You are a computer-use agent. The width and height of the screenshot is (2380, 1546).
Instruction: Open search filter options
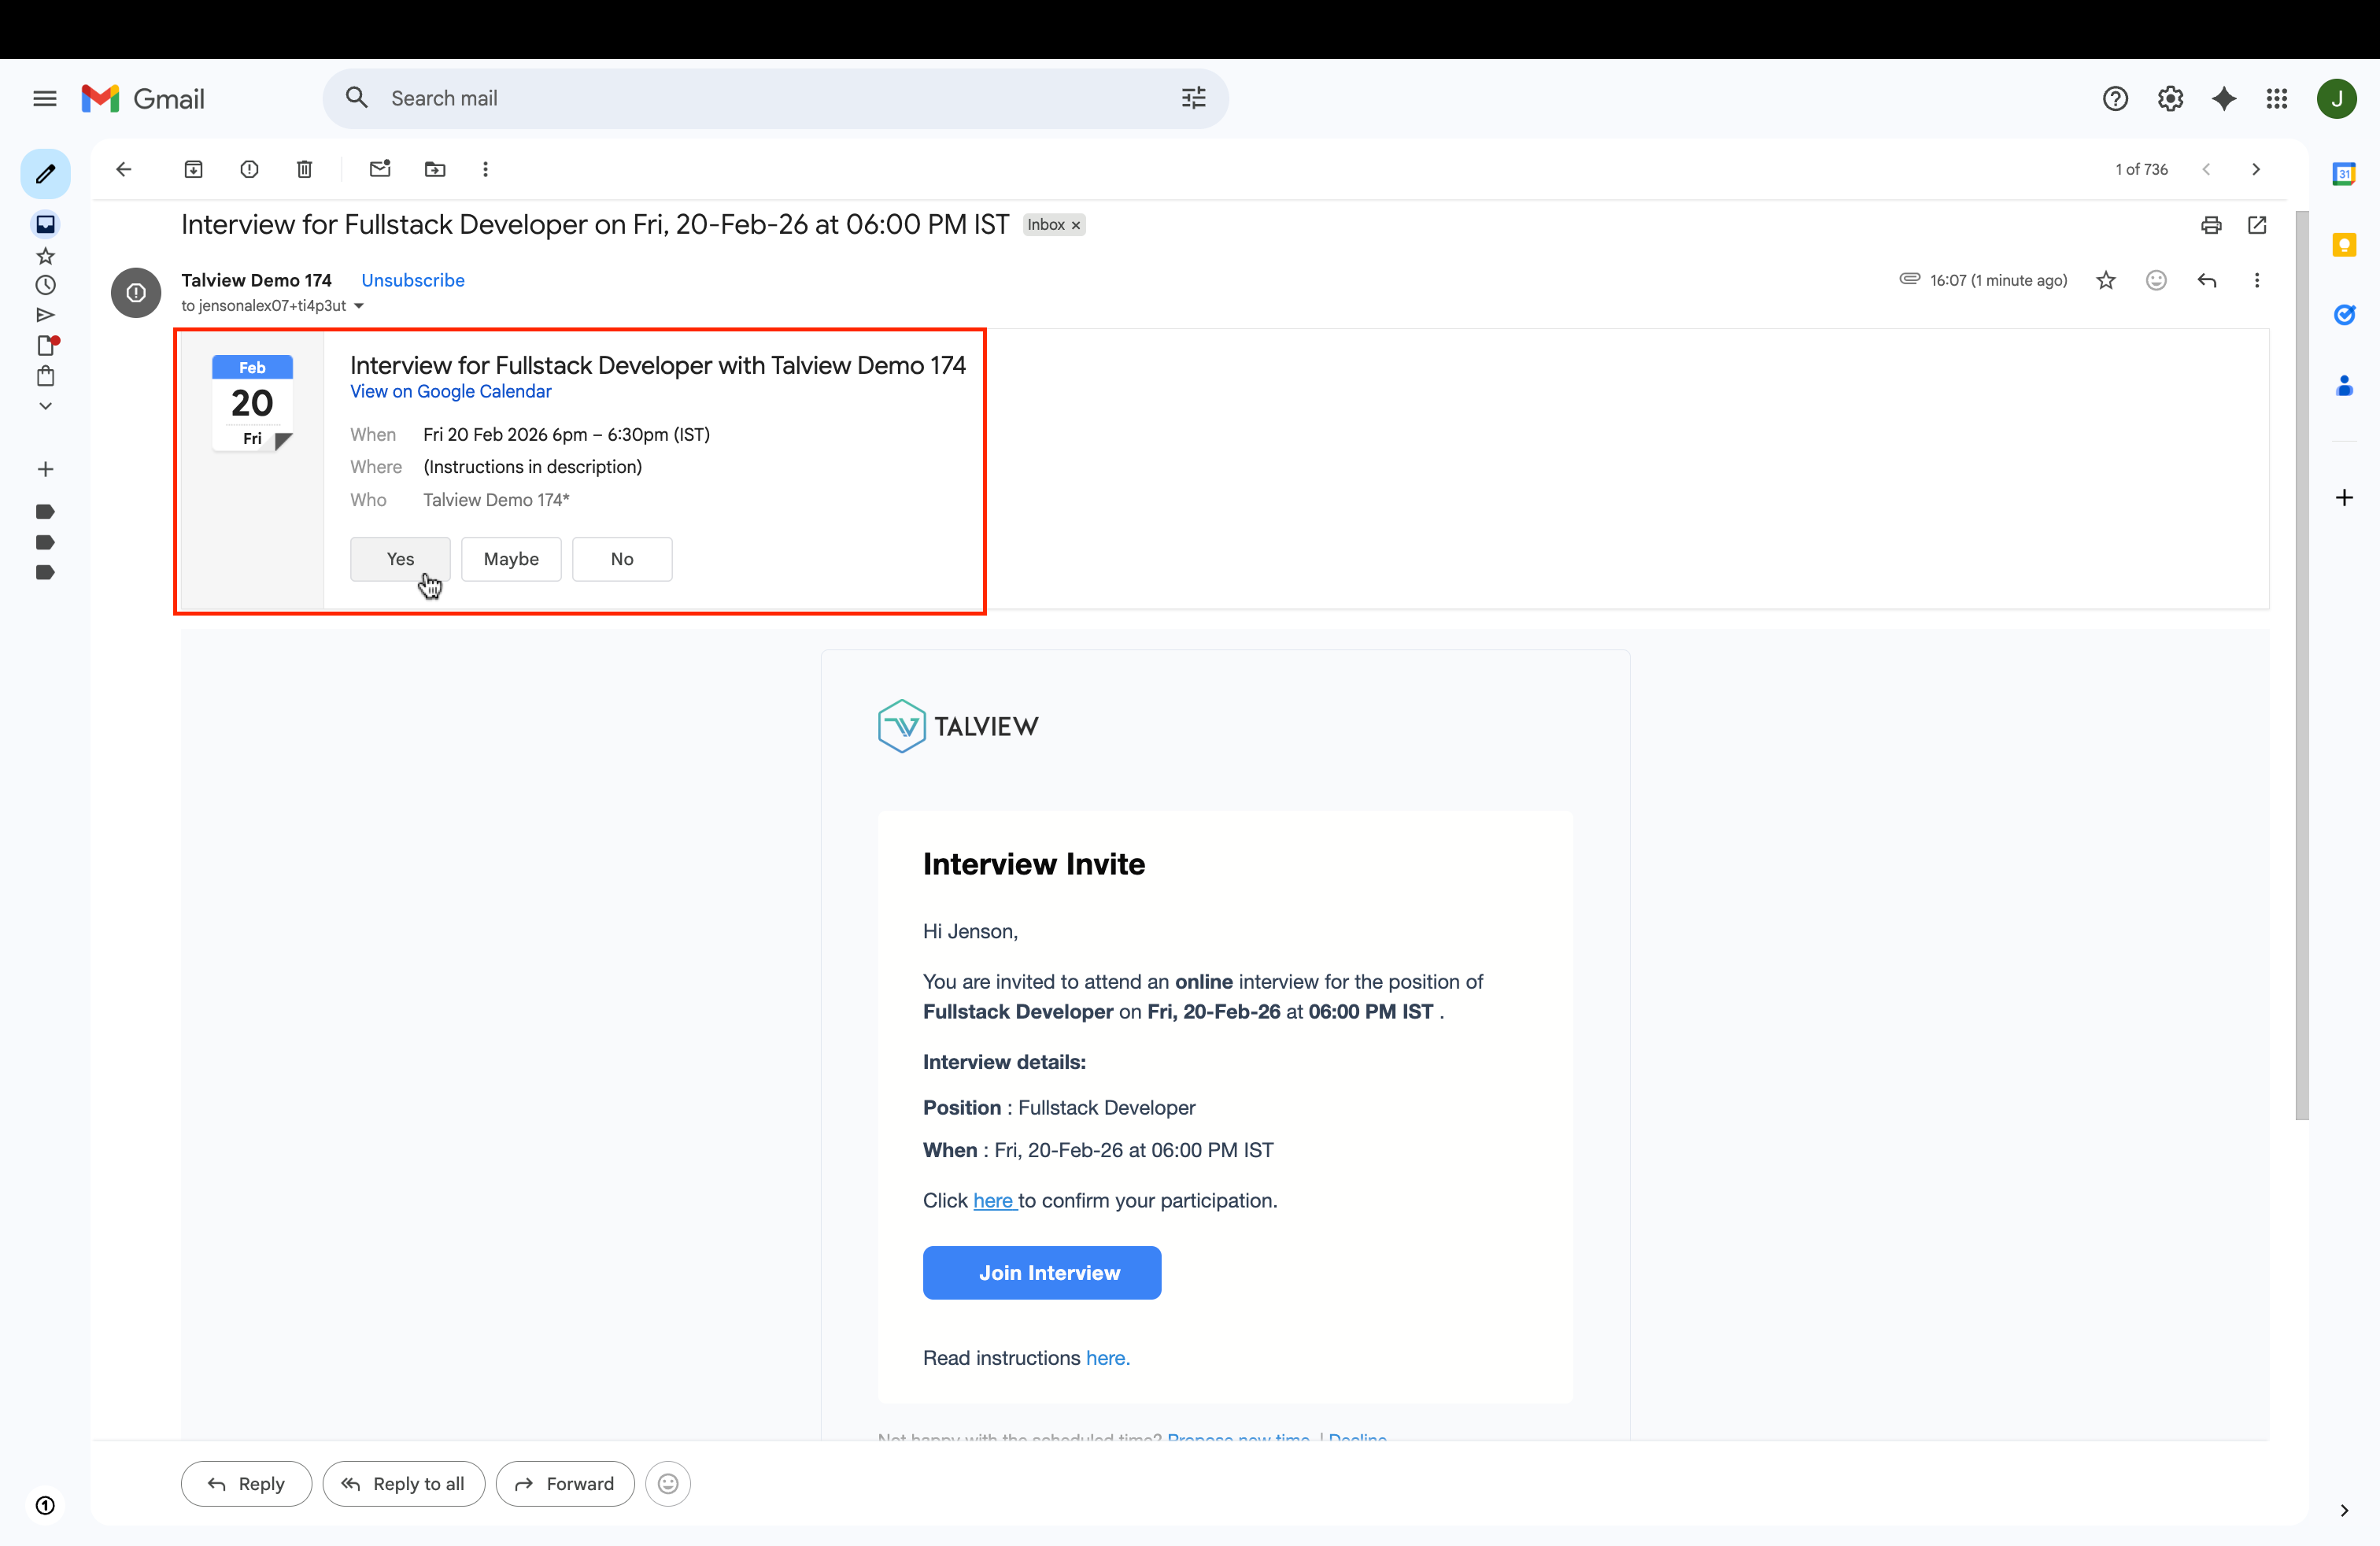(1193, 98)
